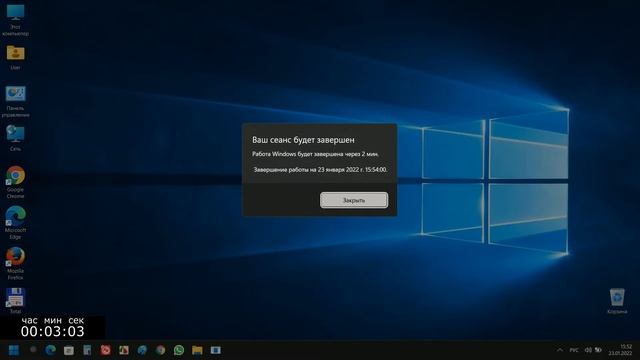Viewport: 640px width, 360px height.
Task: Select the Сеть desktop icon
Action: 16,138
